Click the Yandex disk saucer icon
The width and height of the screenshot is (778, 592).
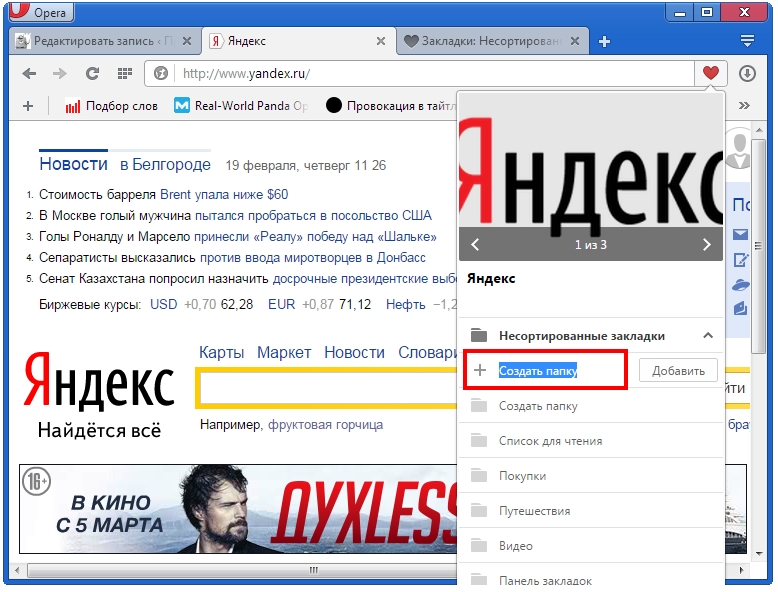[x=740, y=285]
